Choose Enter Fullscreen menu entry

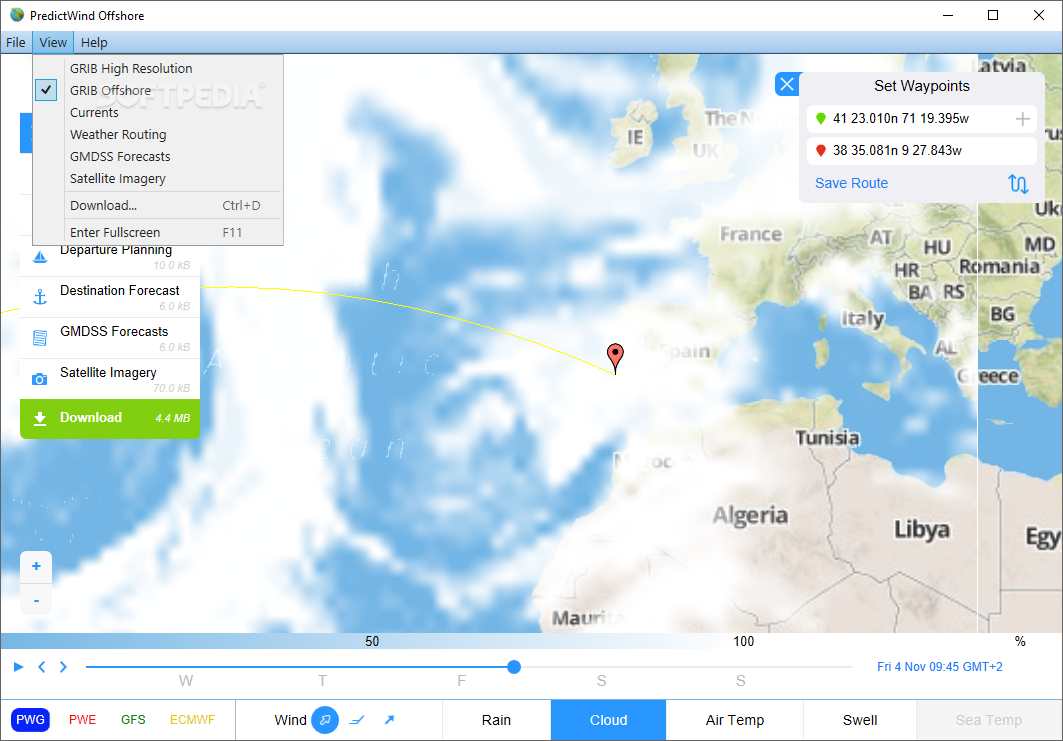tap(158, 233)
